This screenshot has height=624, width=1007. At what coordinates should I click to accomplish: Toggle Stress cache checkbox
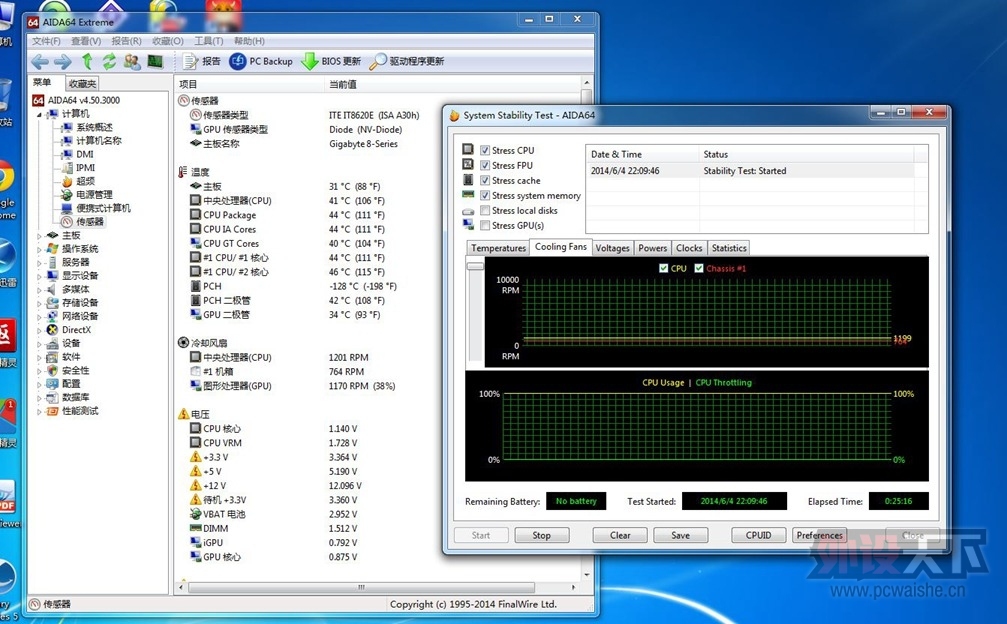(485, 180)
